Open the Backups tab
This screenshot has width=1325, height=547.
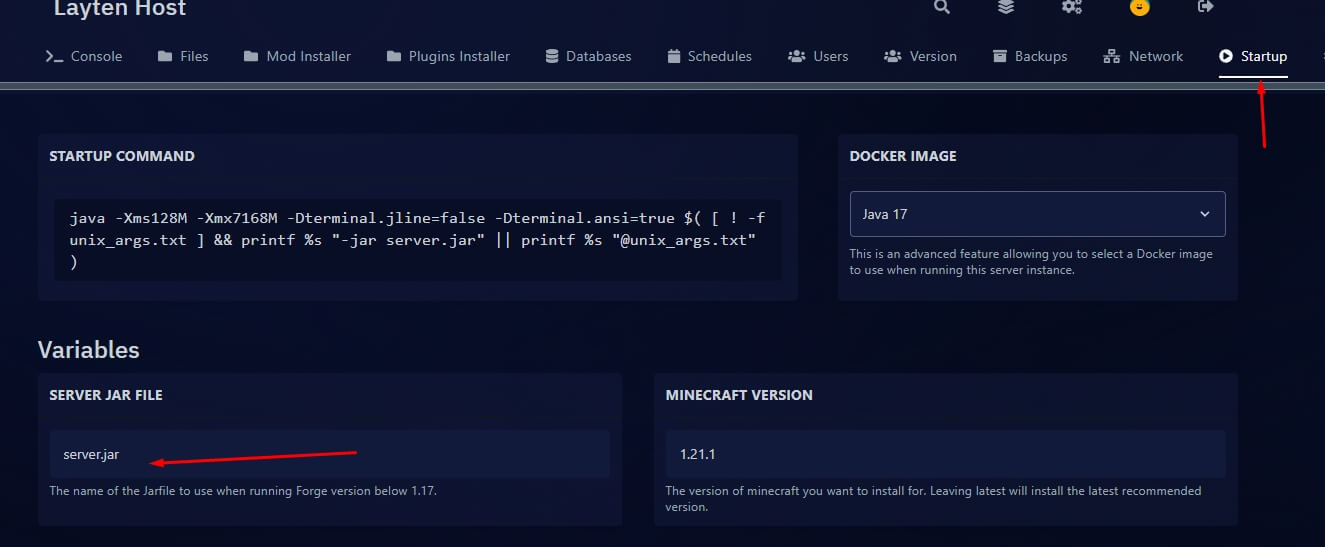1029,56
